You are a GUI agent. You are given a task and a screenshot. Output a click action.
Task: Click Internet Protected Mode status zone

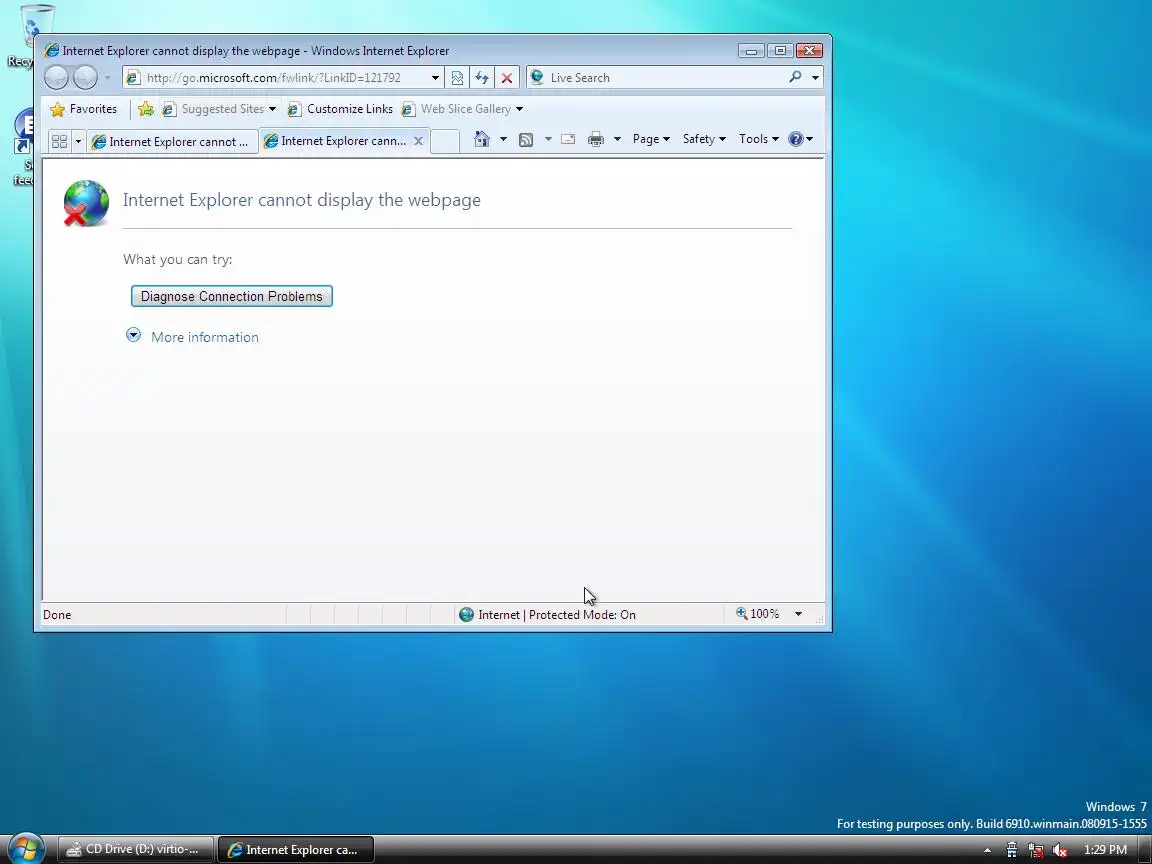[547, 615]
